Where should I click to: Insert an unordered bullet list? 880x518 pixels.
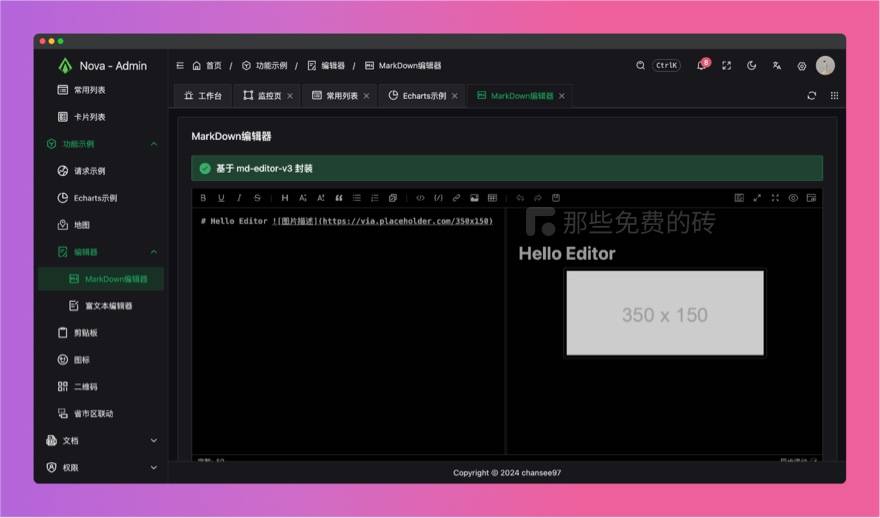(x=357, y=198)
